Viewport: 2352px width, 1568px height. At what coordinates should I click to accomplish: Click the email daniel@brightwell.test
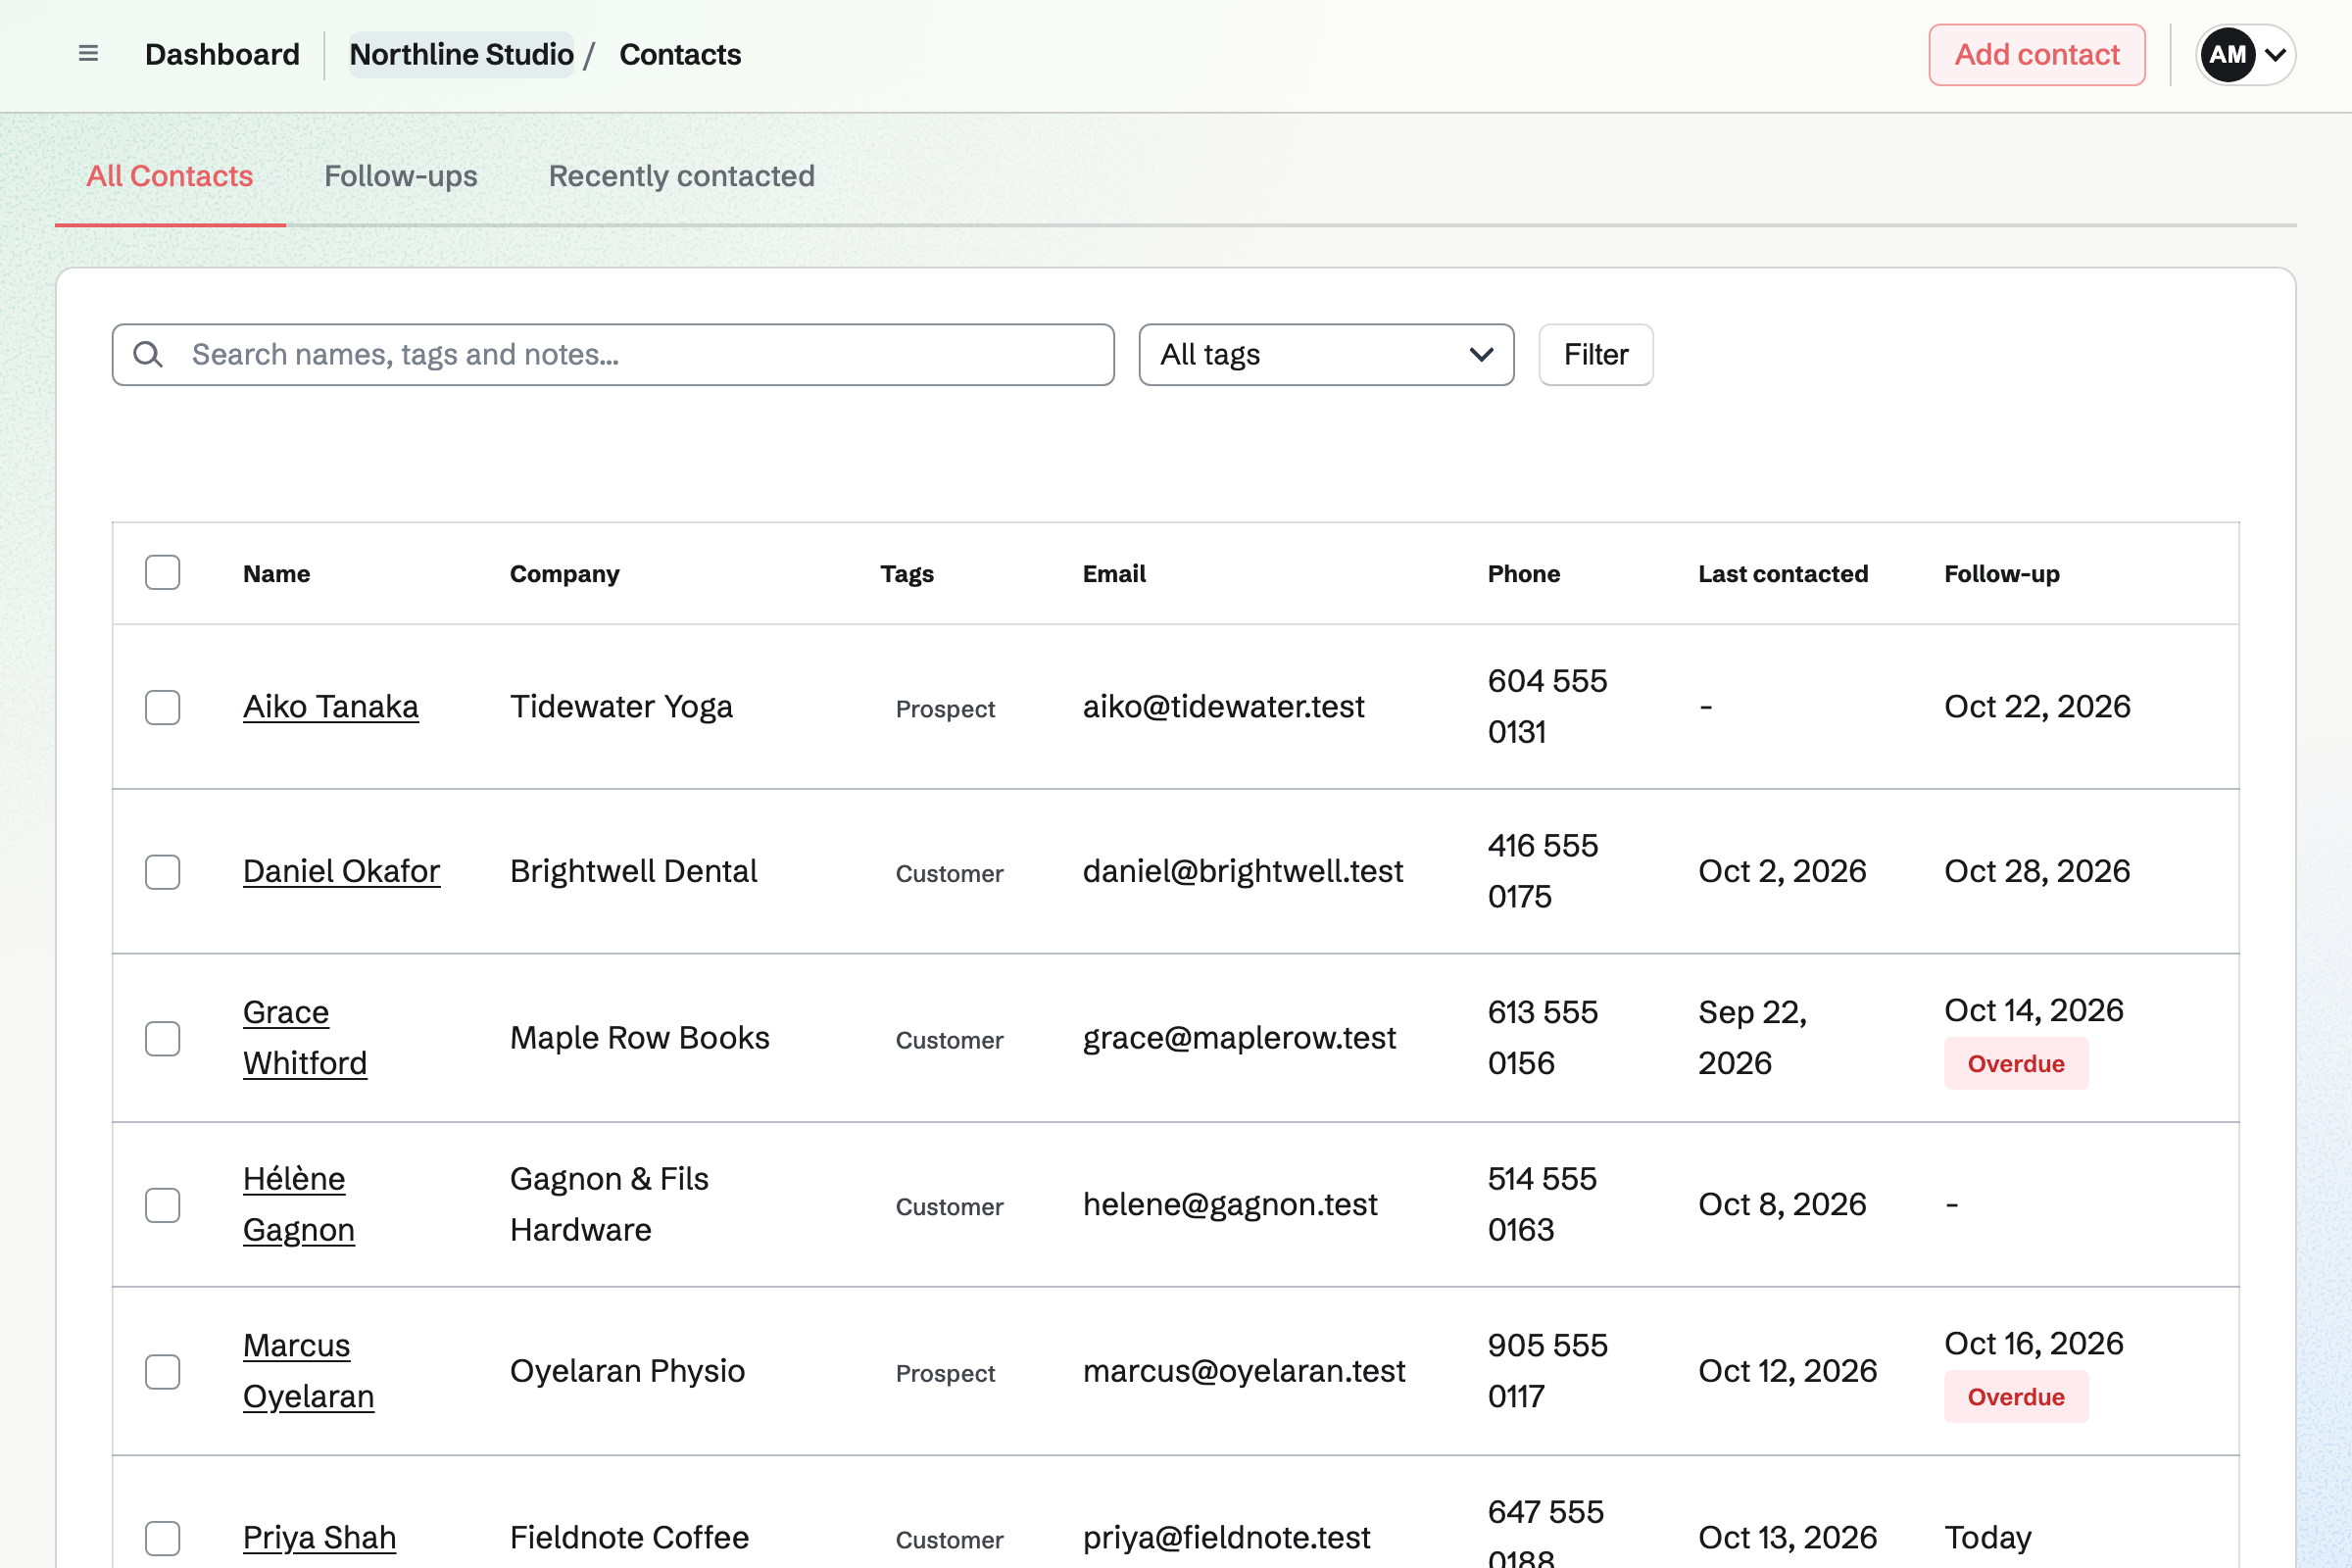(1243, 871)
